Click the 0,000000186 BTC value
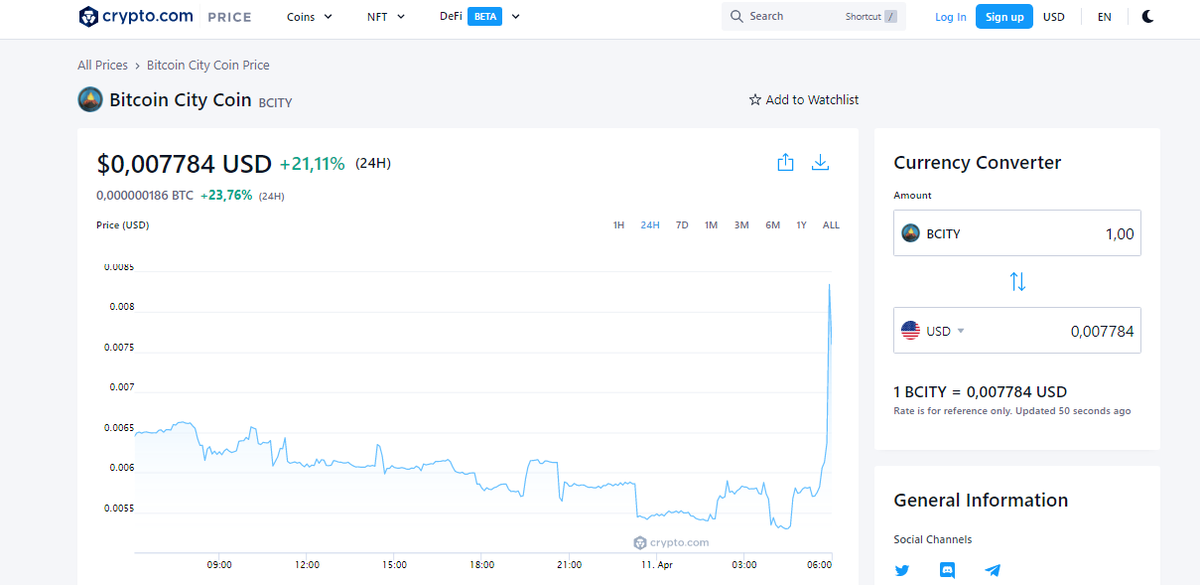1200x585 pixels. [x=145, y=196]
